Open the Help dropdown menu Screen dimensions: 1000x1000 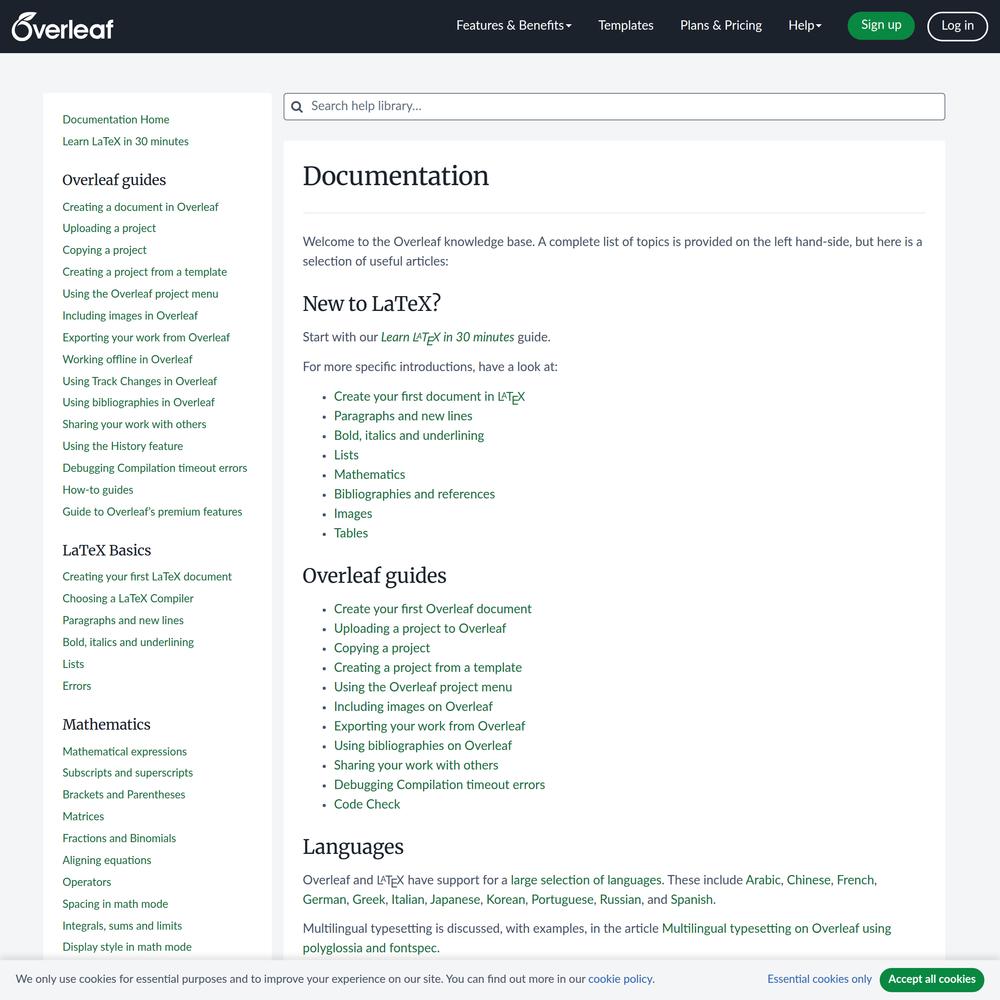click(x=805, y=26)
